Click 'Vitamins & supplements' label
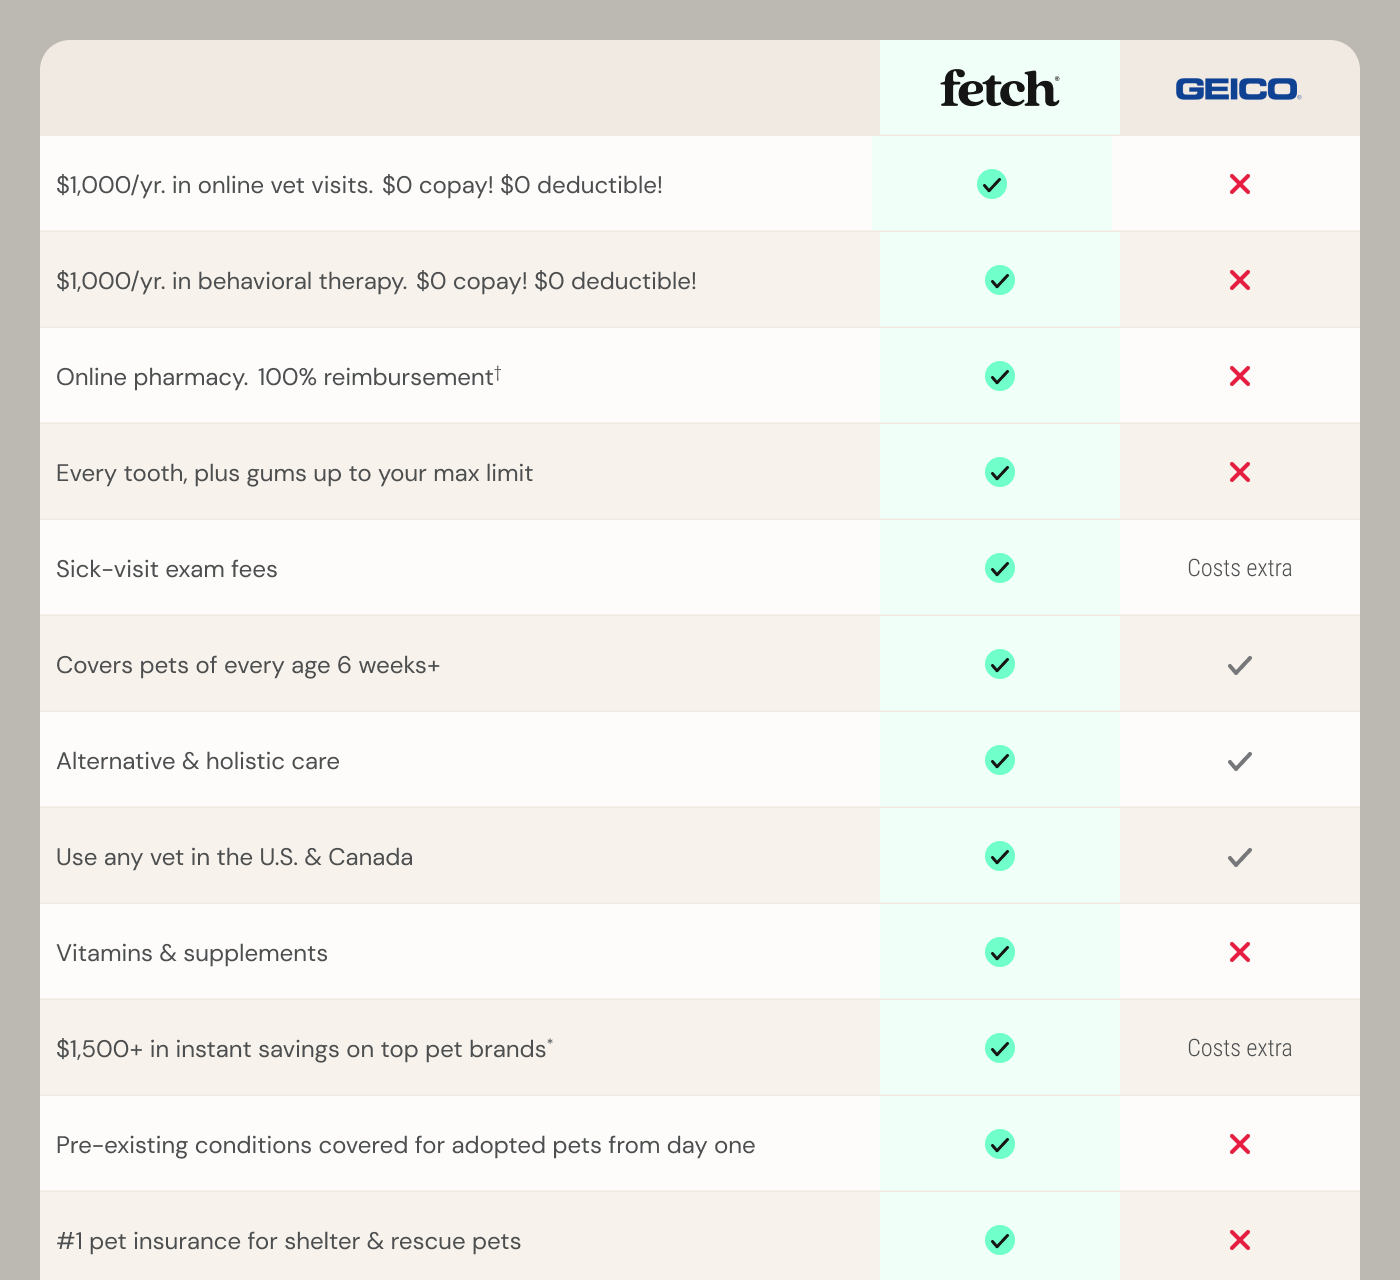The height and width of the screenshot is (1280, 1400). point(192,953)
